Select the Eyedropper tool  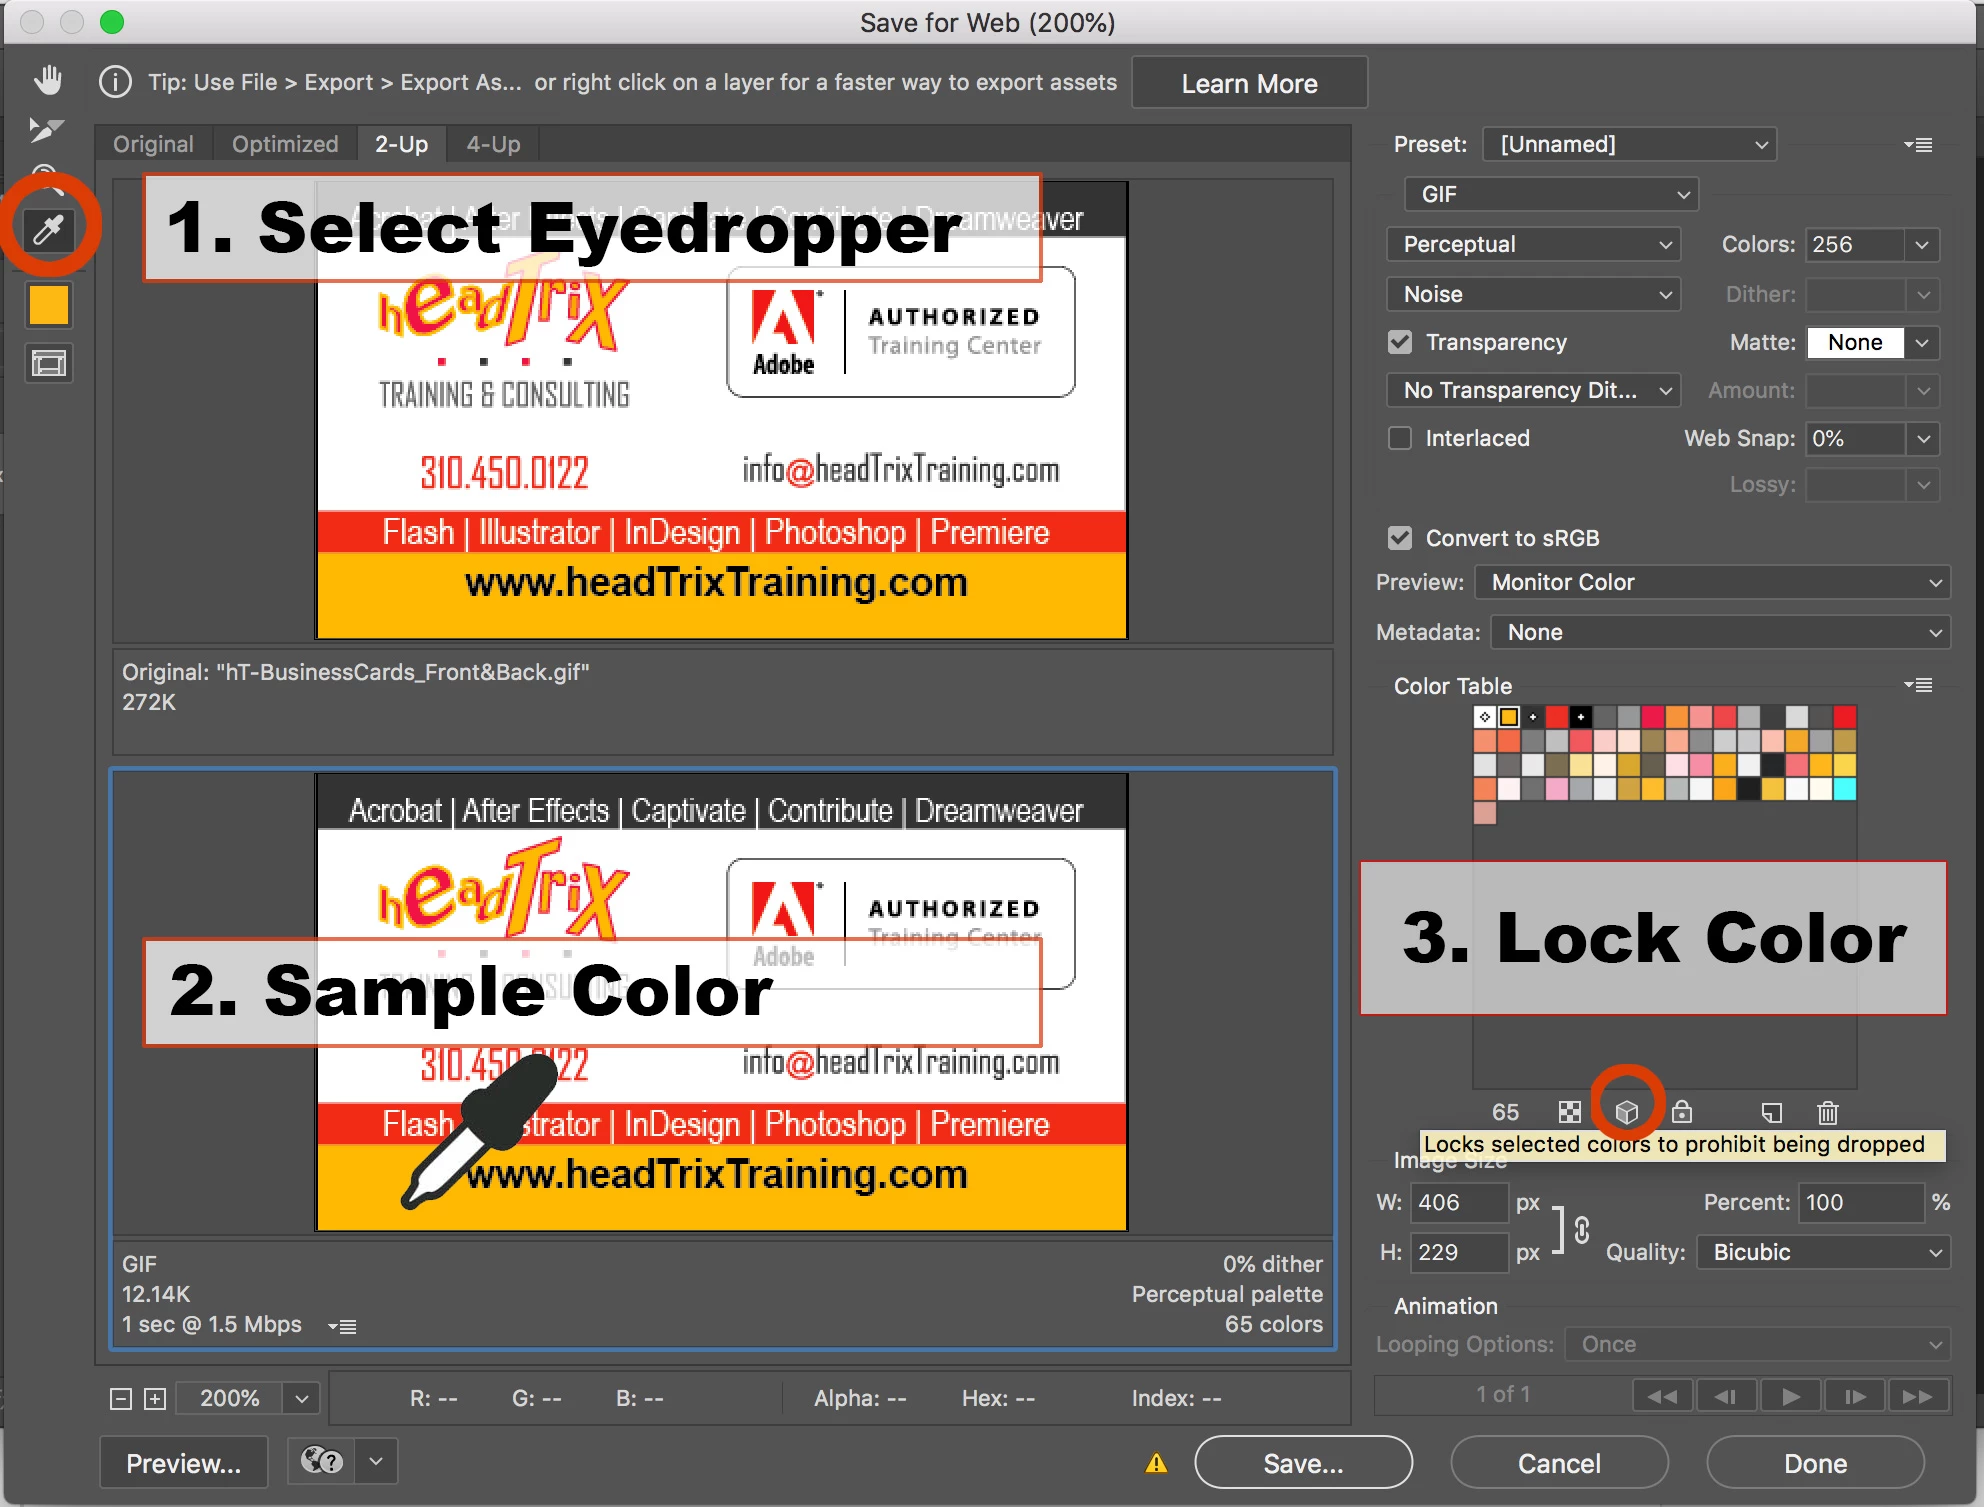[x=48, y=229]
